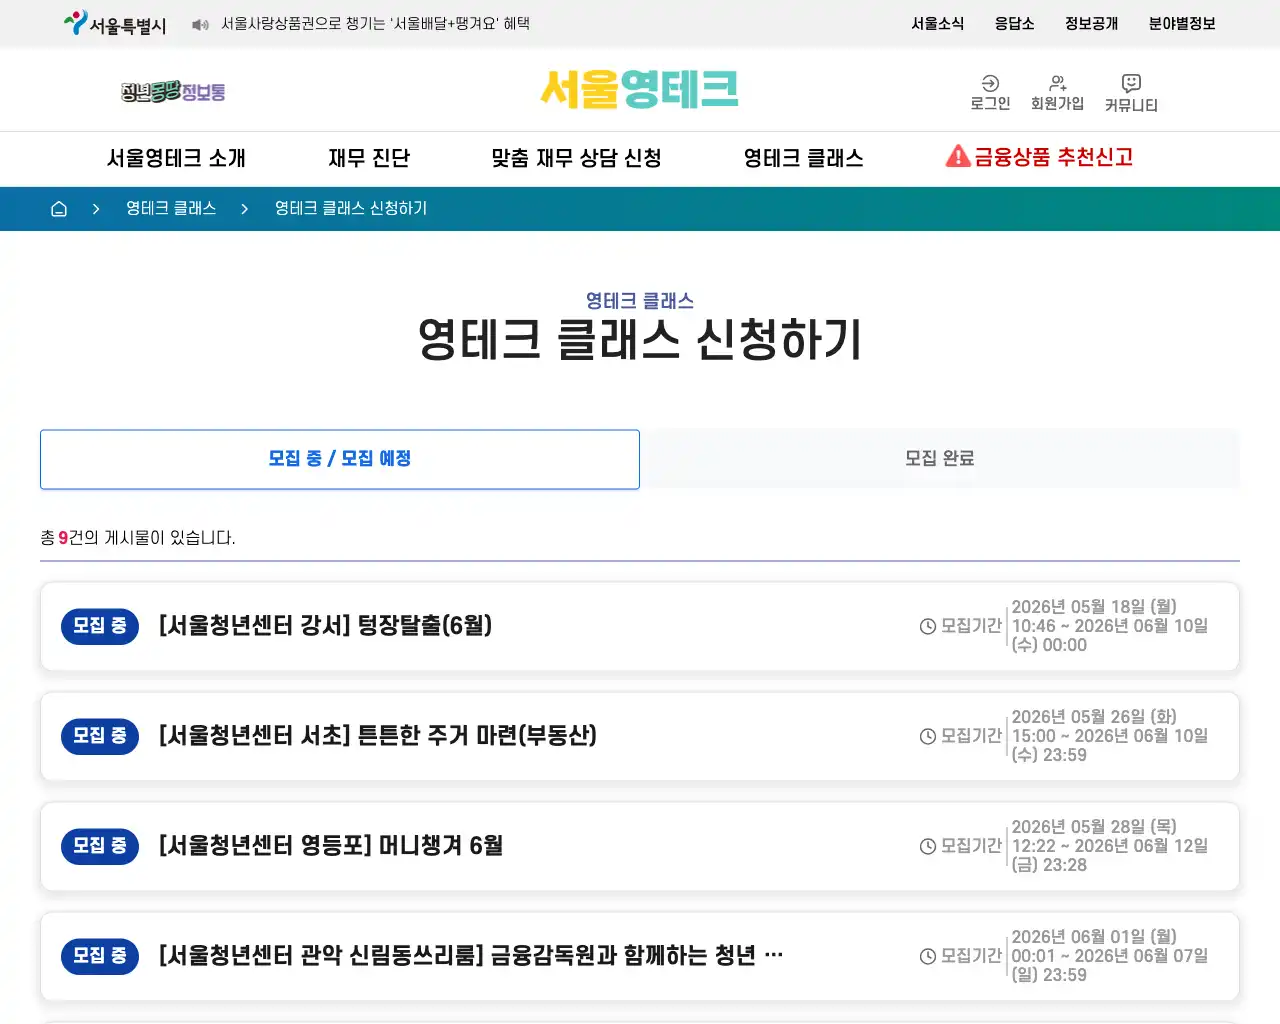Open the 서울배달+땡겨요 notice link
Viewport: 1280px width, 1024px height.
[x=375, y=23]
